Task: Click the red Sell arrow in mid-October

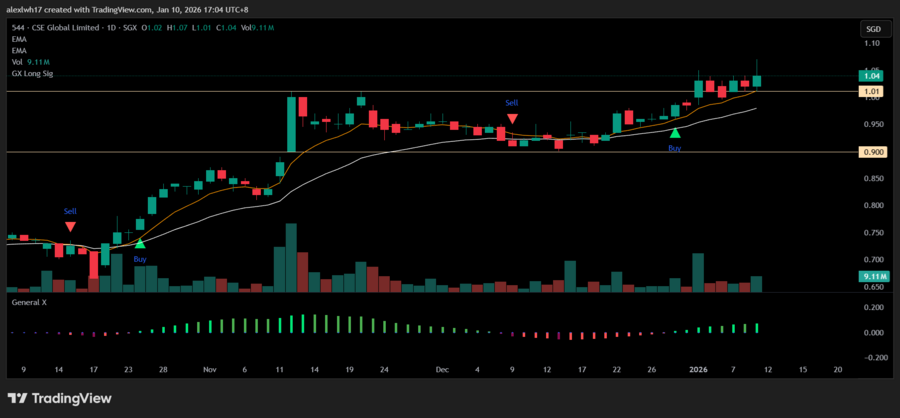Action: pos(70,227)
